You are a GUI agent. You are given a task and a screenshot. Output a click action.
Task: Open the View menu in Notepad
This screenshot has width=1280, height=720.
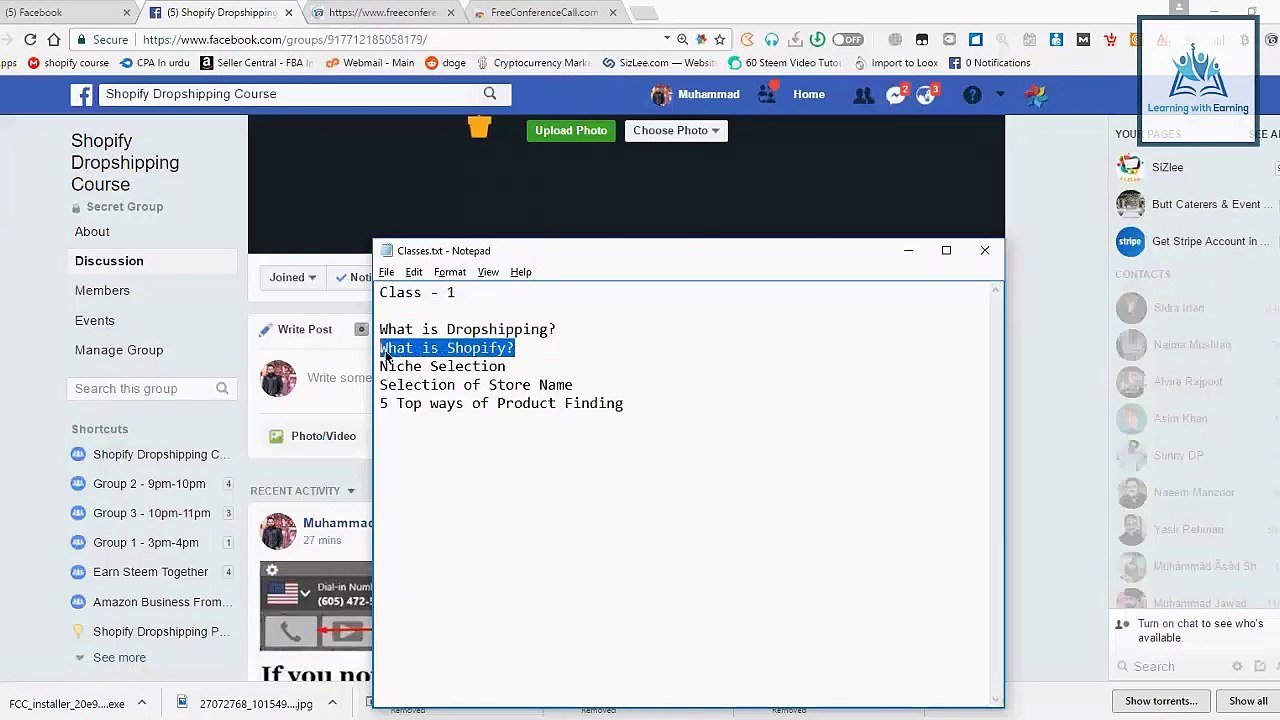coord(488,272)
